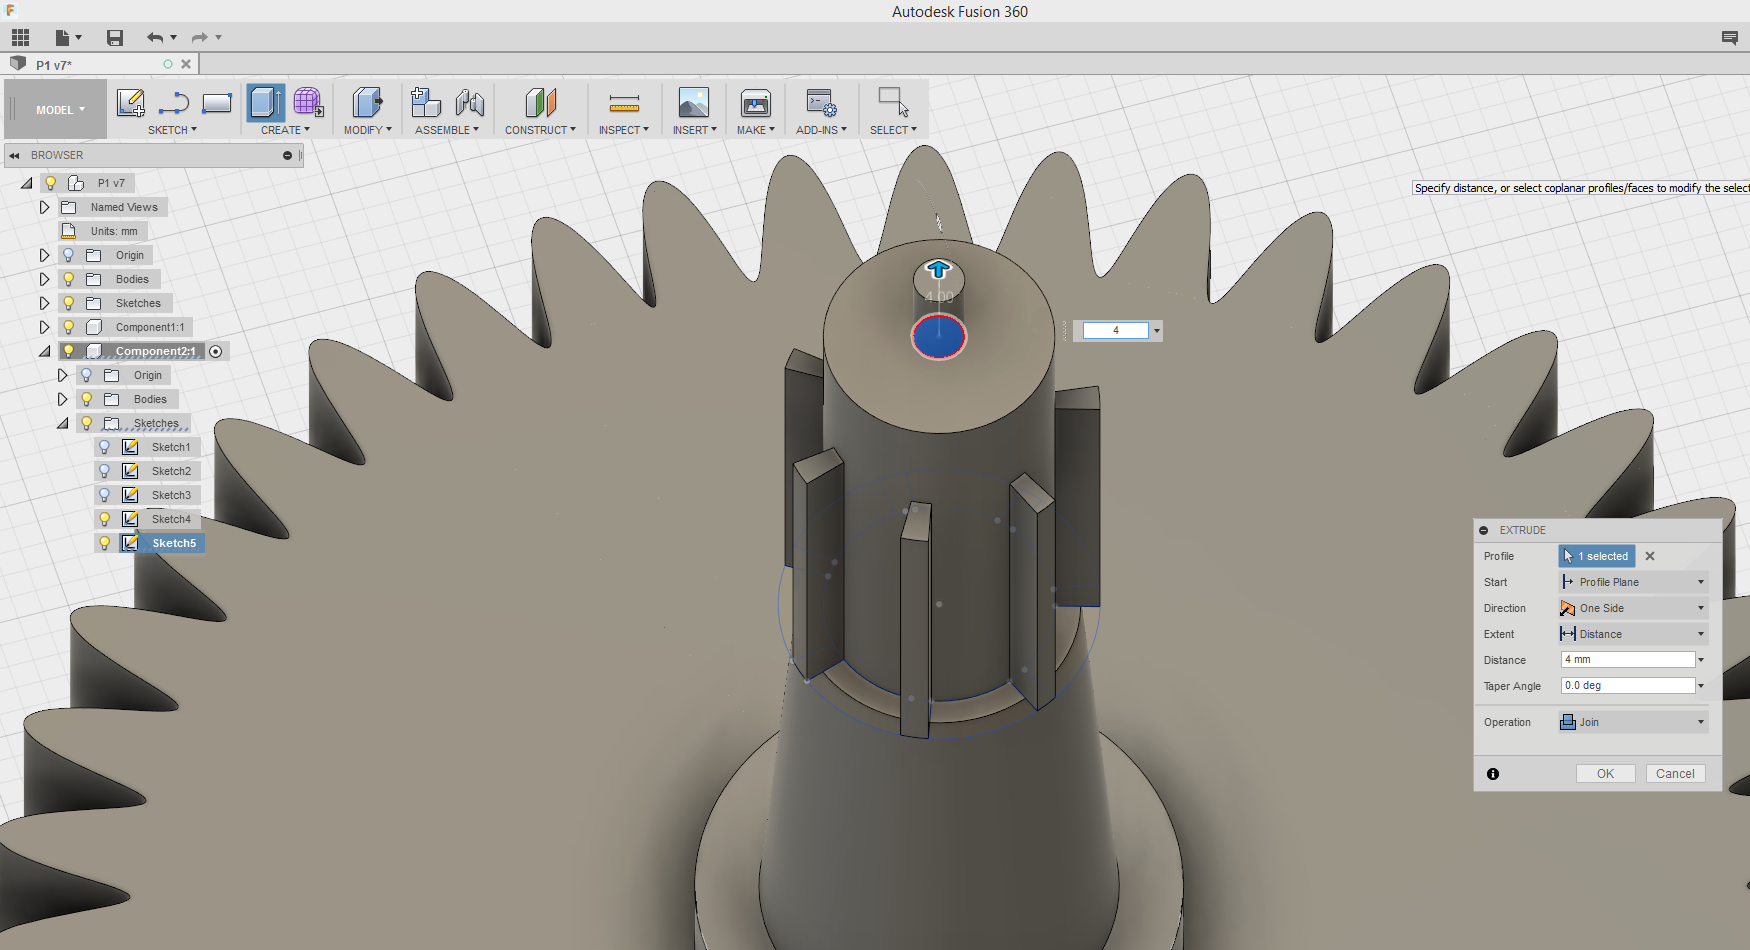Image resolution: width=1750 pixels, height=950 pixels.
Task: Click the extrude direction arrow manipulator
Action: (x=938, y=269)
